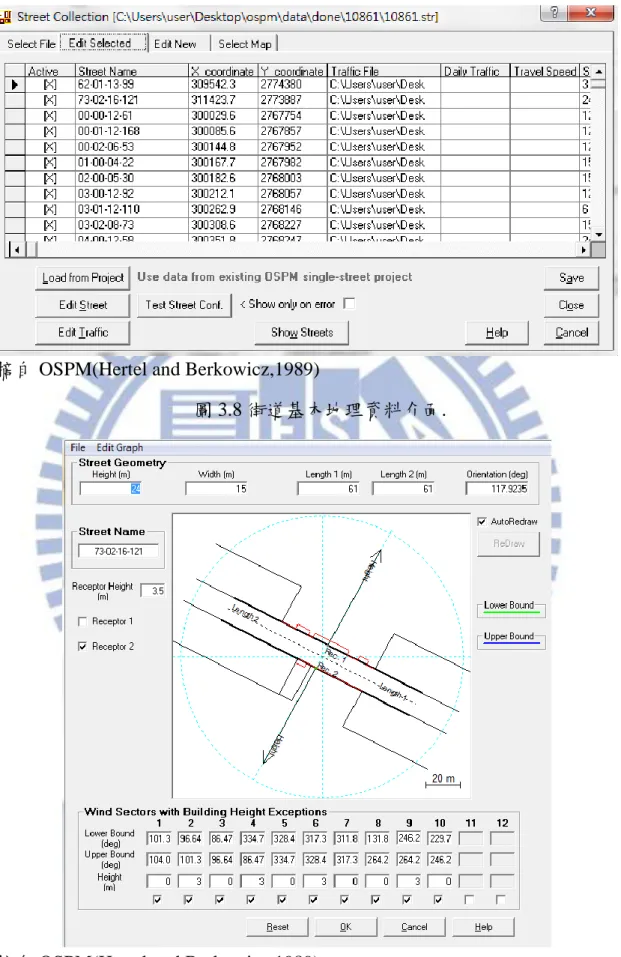Click the Width (m) input field
The height and width of the screenshot is (957, 621).
tap(217, 488)
